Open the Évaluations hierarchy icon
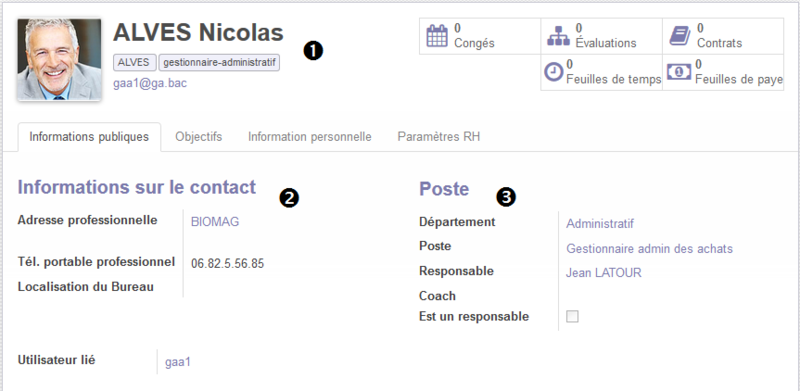Viewport: 800px width, 391px height. (x=558, y=36)
